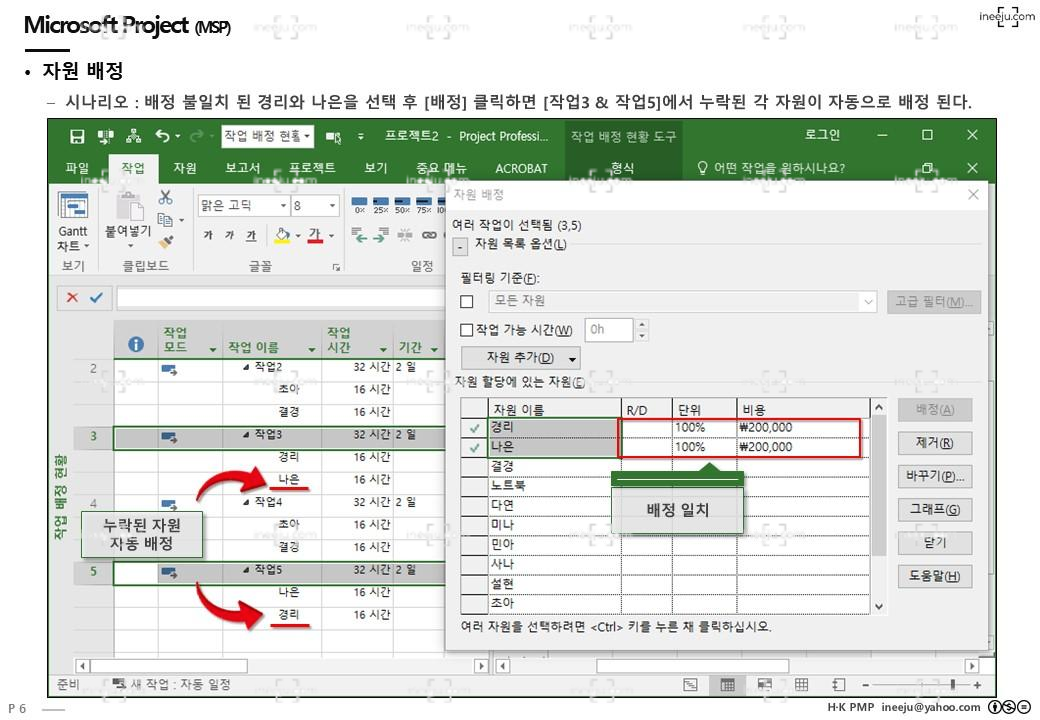Apply underline with the underlined 가 icon
Image resolution: width=1040 pixels, height=720 pixels.
[251, 235]
